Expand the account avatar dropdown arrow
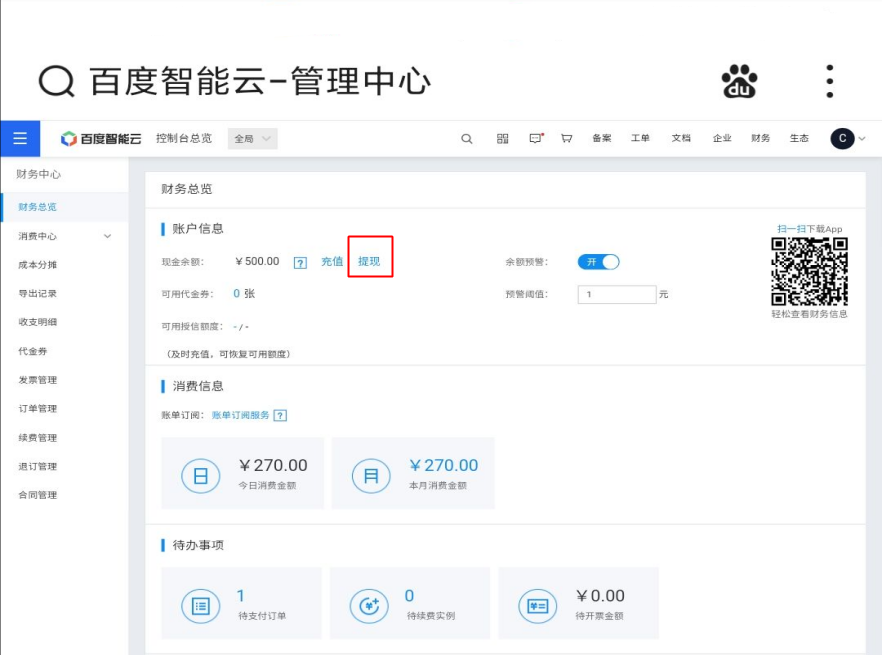This screenshot has height=655, width=882. coord(862,138)
